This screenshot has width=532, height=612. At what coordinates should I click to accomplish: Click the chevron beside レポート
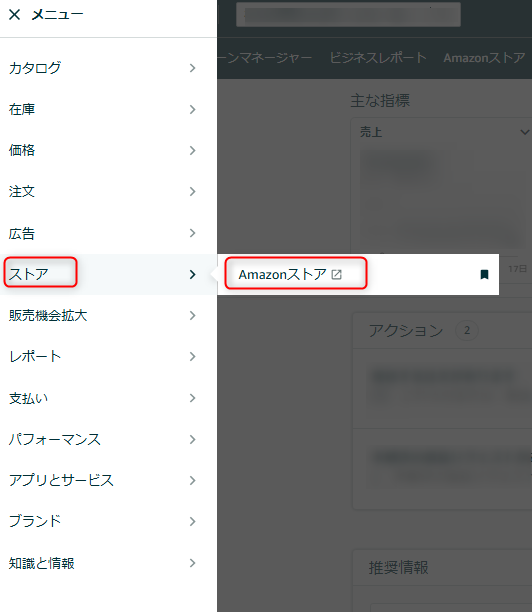(192, 357)
